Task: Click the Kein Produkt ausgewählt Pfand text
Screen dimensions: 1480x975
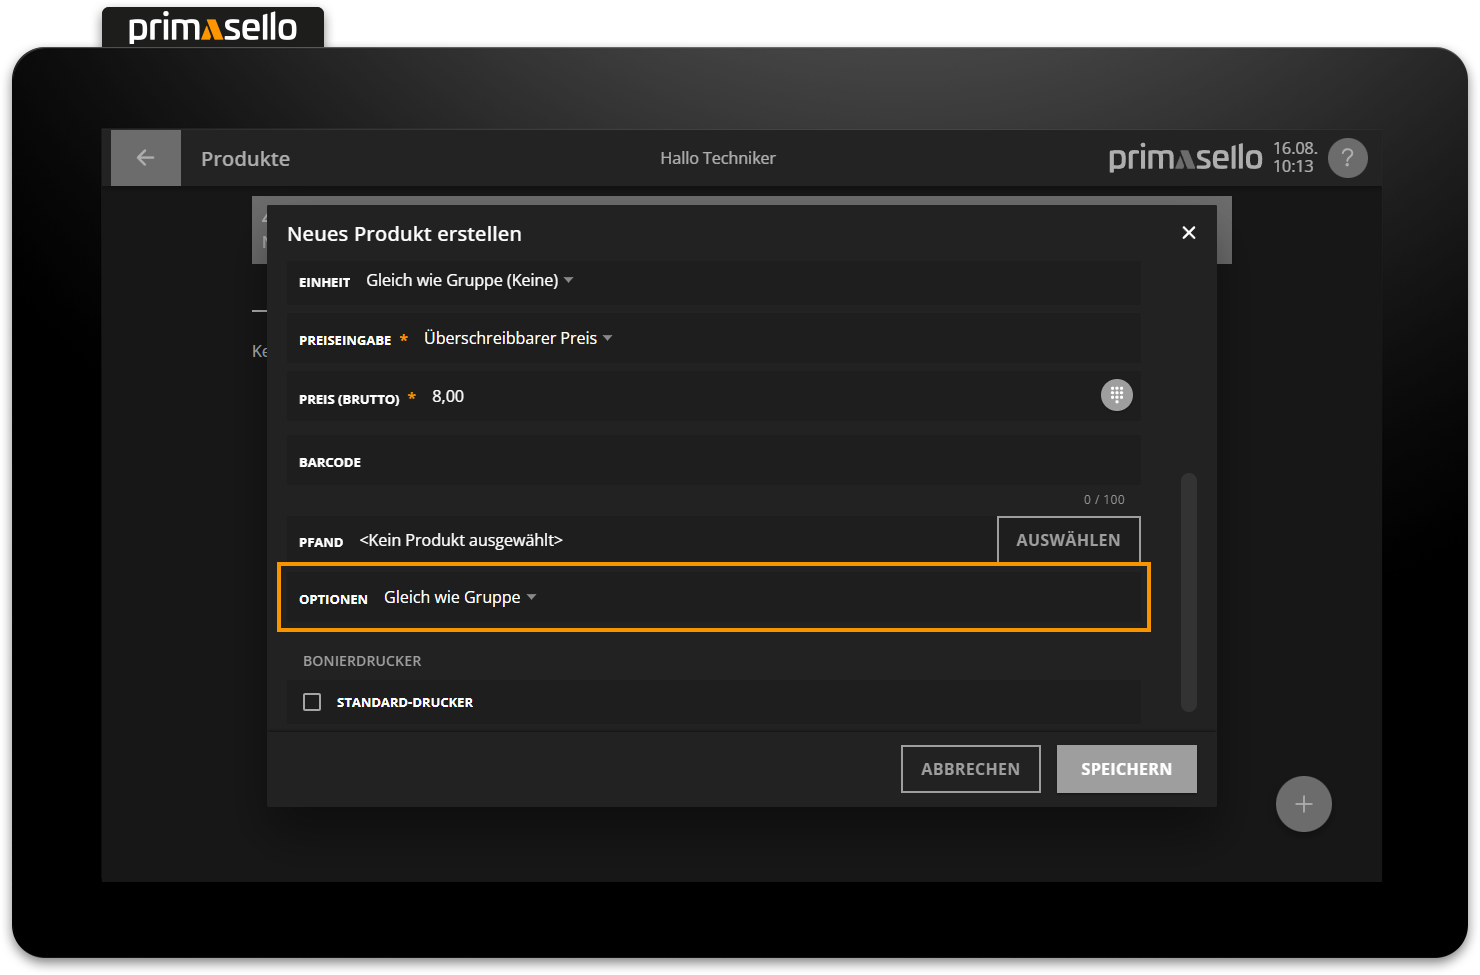Action: 460,539
